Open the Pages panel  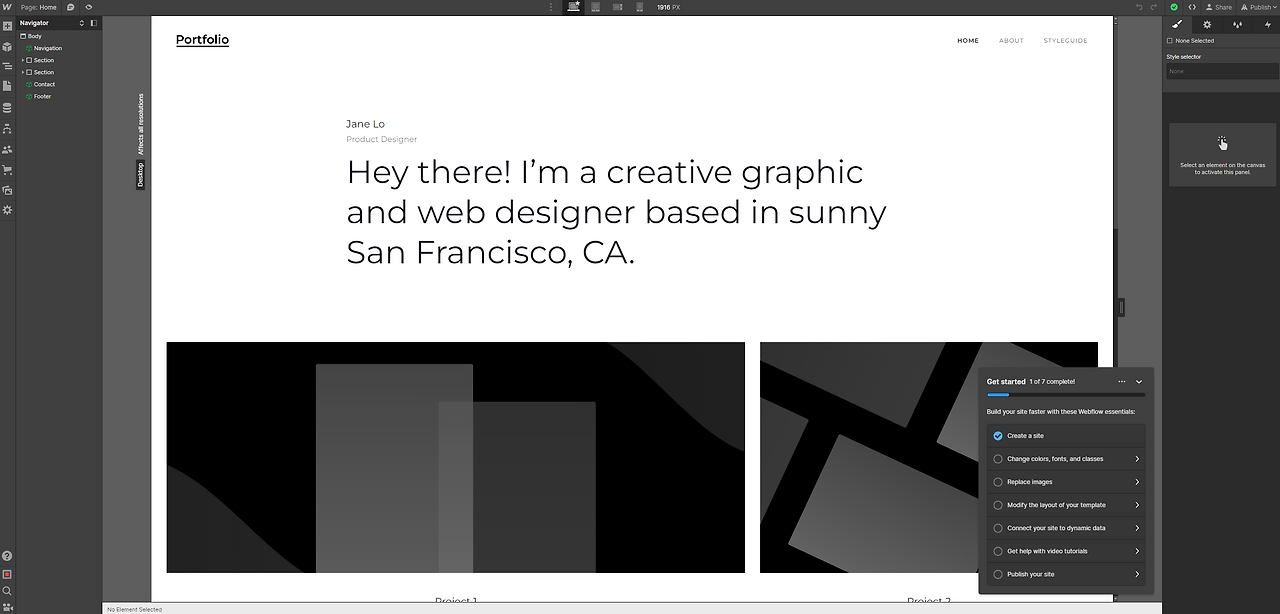coord(7,86)
